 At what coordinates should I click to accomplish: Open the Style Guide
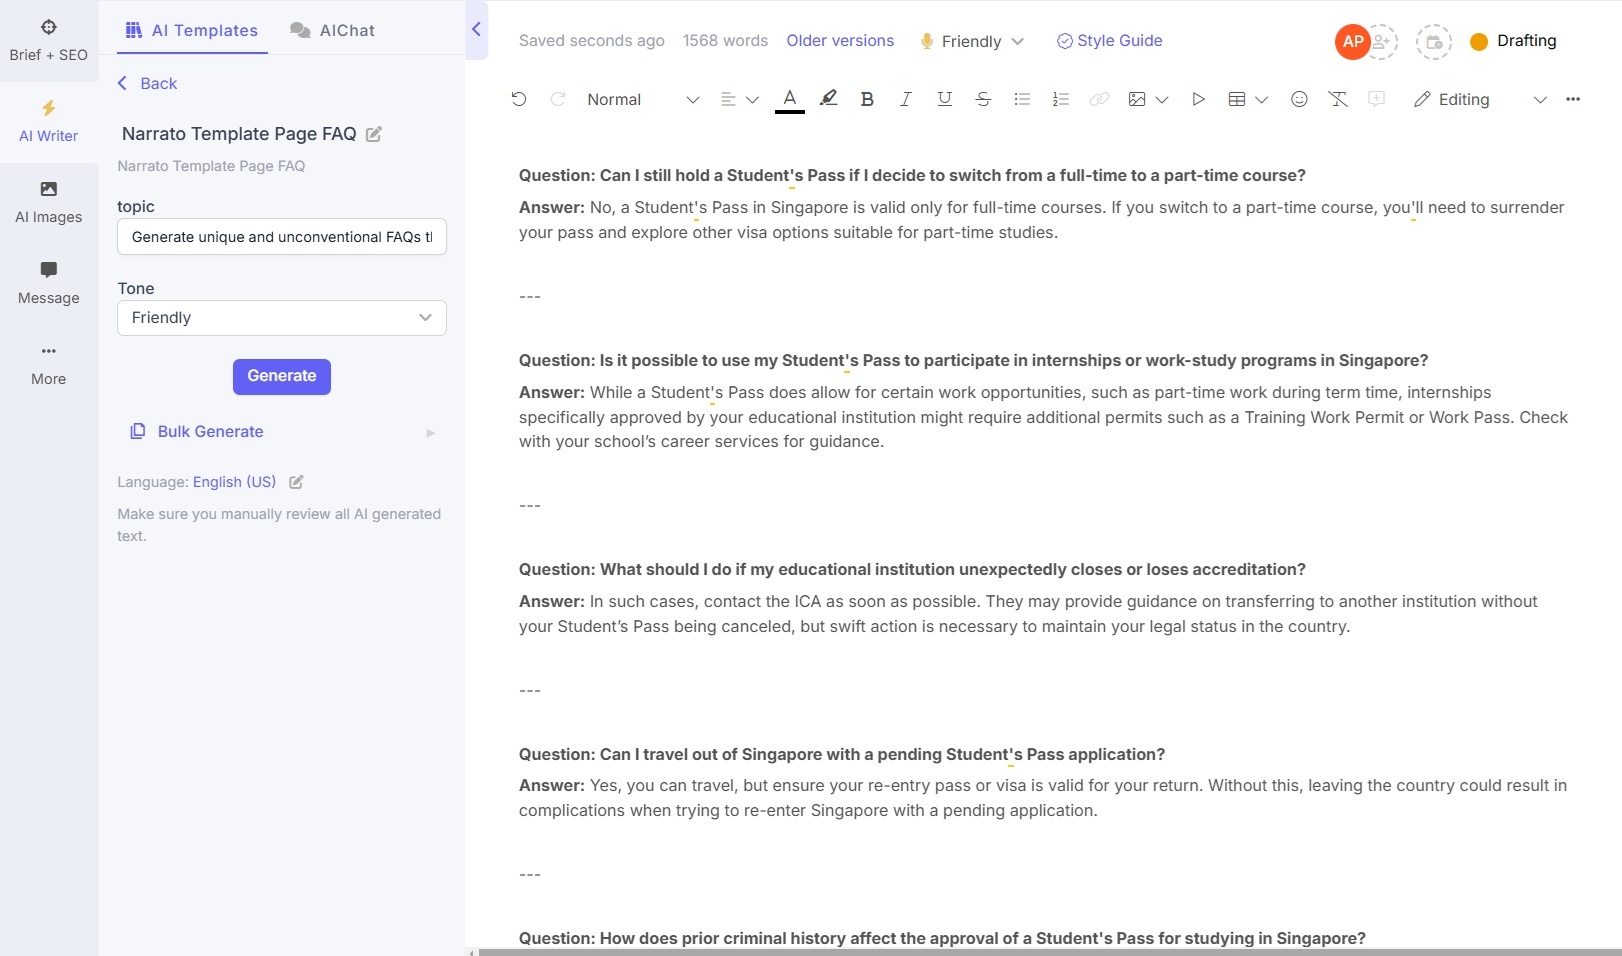click(1110, 40)
